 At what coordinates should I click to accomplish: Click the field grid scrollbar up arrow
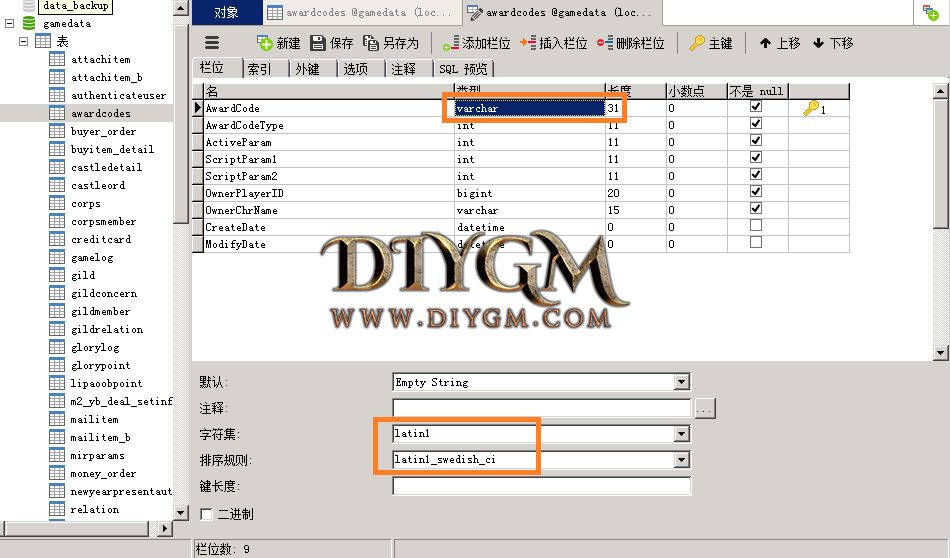point(940,91)
